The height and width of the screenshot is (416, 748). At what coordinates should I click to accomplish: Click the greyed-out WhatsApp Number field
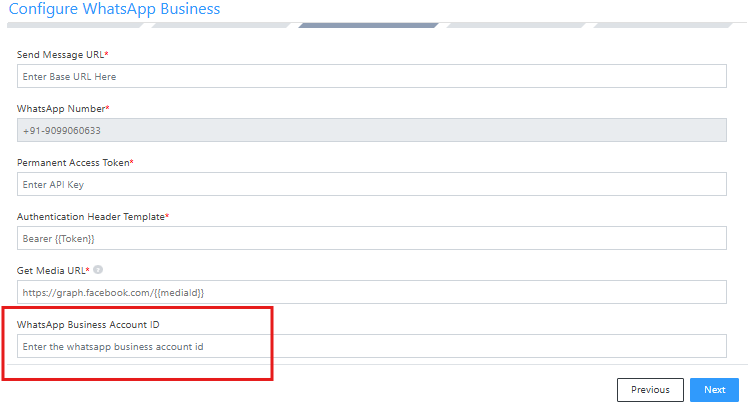click(x=371, y=130)
